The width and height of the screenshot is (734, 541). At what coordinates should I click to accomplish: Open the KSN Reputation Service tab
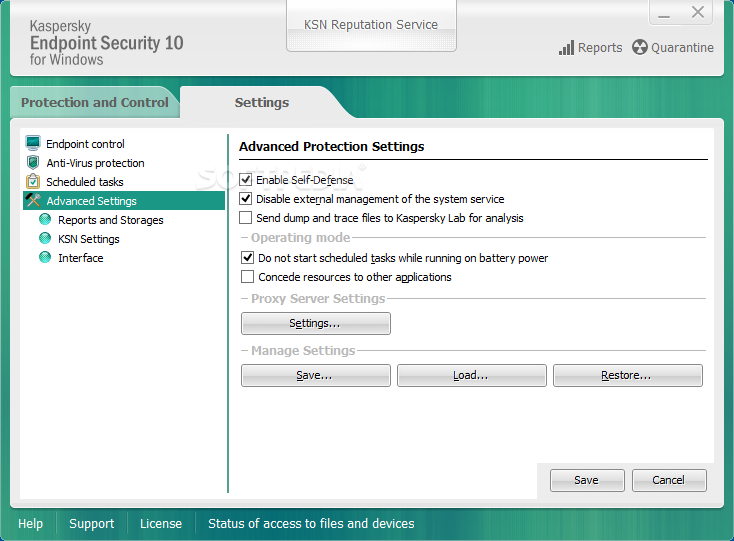(371, 25)
